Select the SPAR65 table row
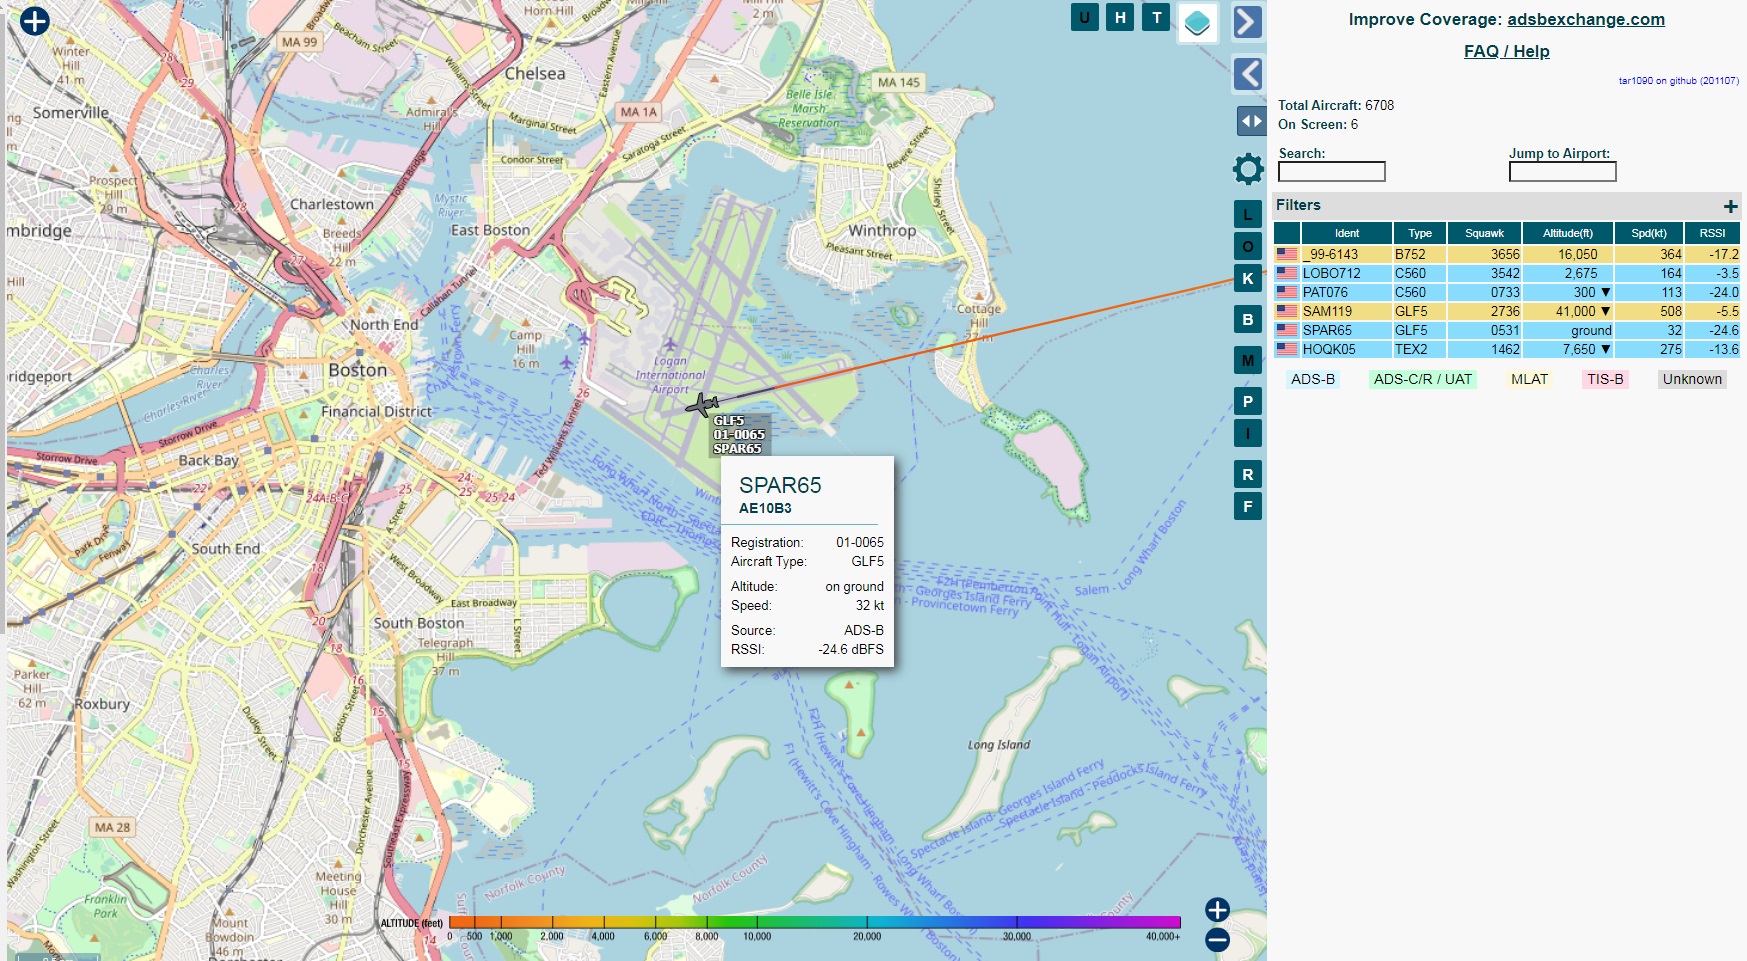Viewport: 1747px width, 961px height. point(1506,330)
